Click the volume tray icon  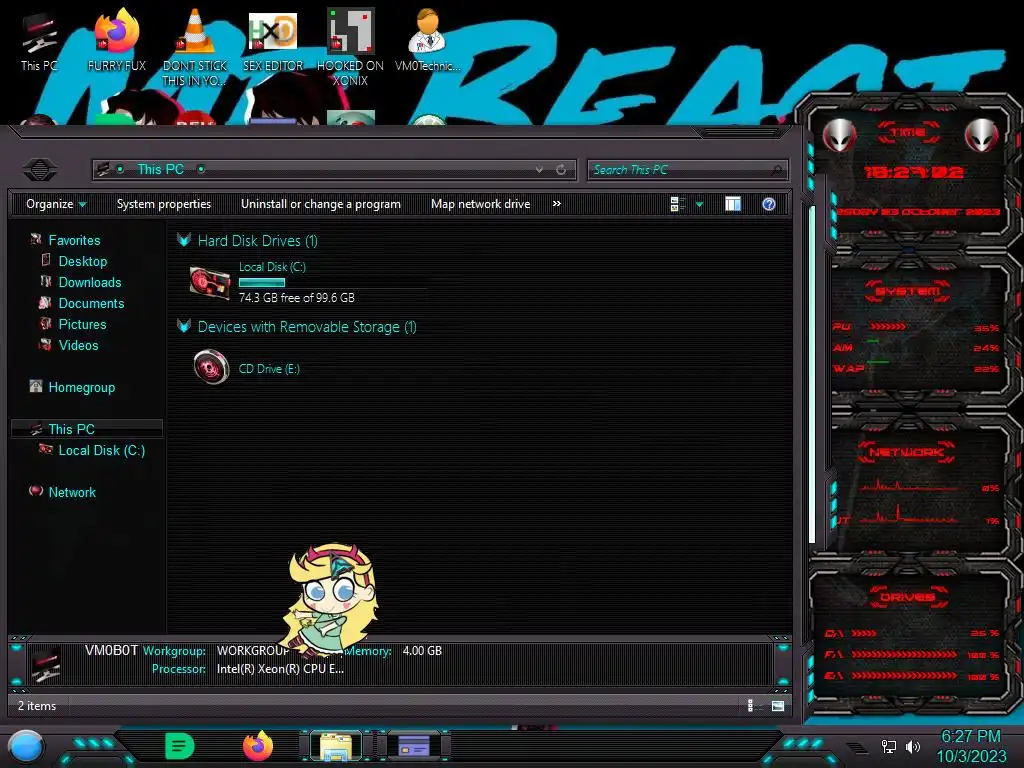tap(913, 746)
